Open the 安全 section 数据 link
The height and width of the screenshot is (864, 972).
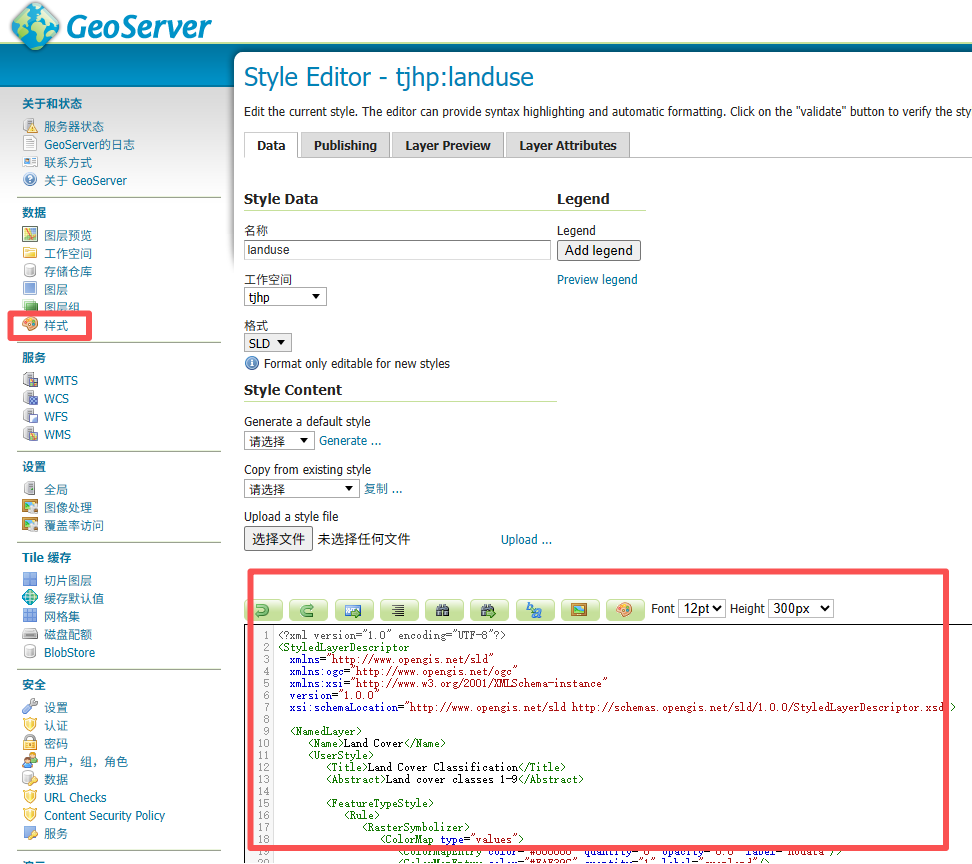(x=56, y=779)
